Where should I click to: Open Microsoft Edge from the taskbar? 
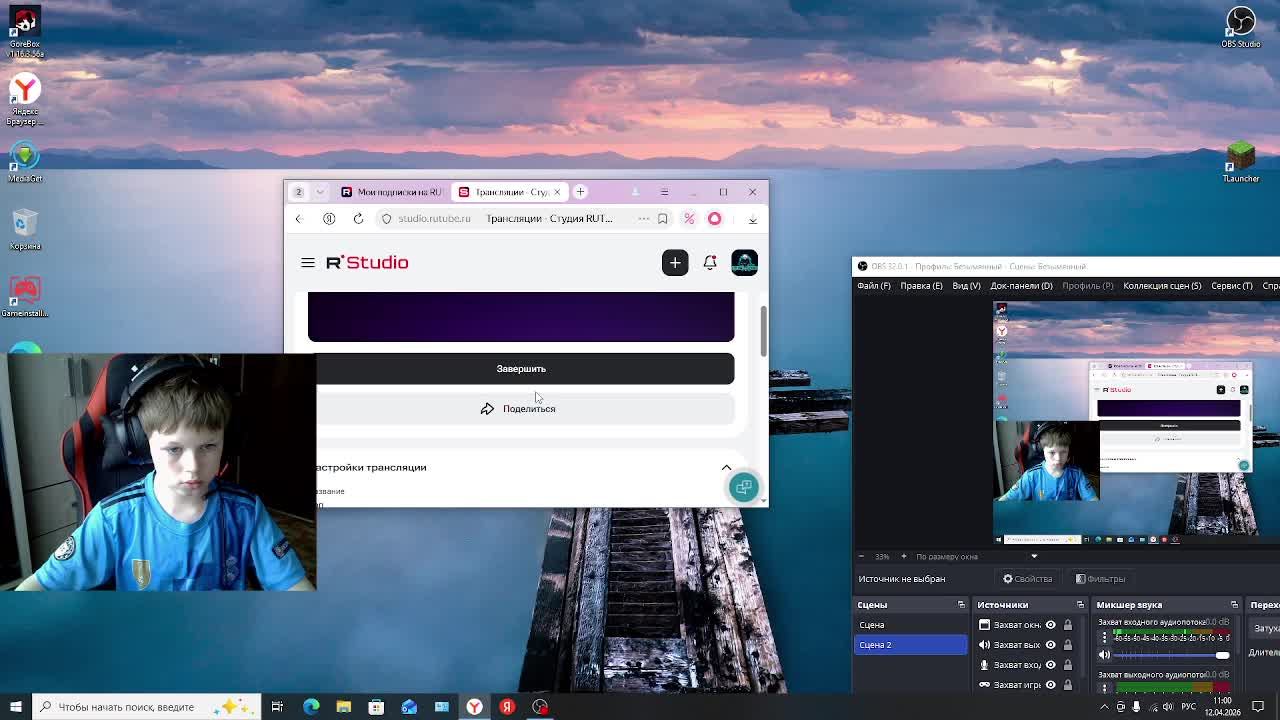point(311,707)
